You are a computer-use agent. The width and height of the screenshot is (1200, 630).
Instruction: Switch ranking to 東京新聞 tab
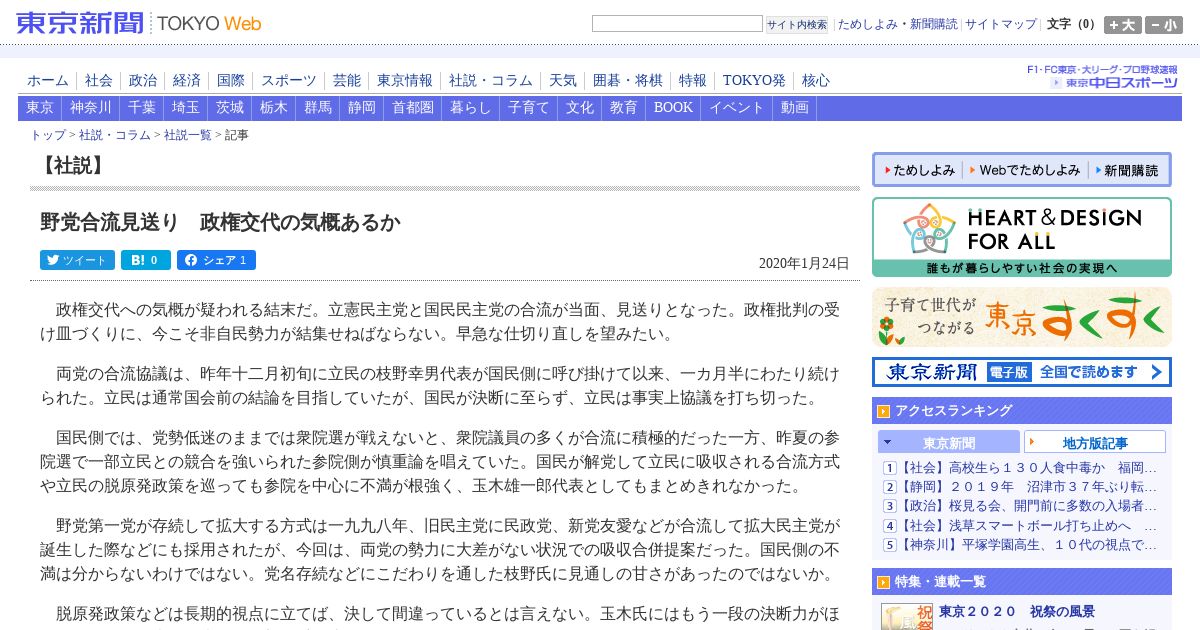point(949,442)
